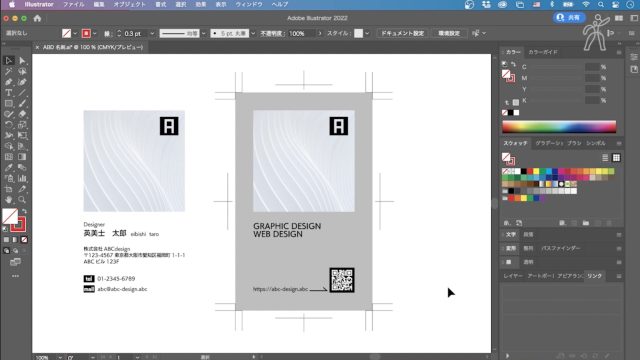Image resolution: width=640 pixels, height=360 pixels.
Task: Click the ドキュメント設定 button
Action: 402,33
